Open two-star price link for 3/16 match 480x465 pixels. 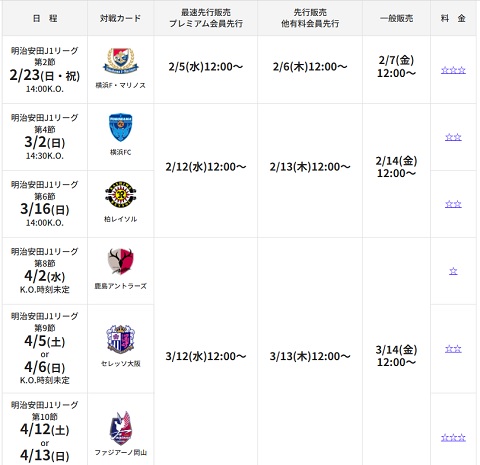coord(453,204)
